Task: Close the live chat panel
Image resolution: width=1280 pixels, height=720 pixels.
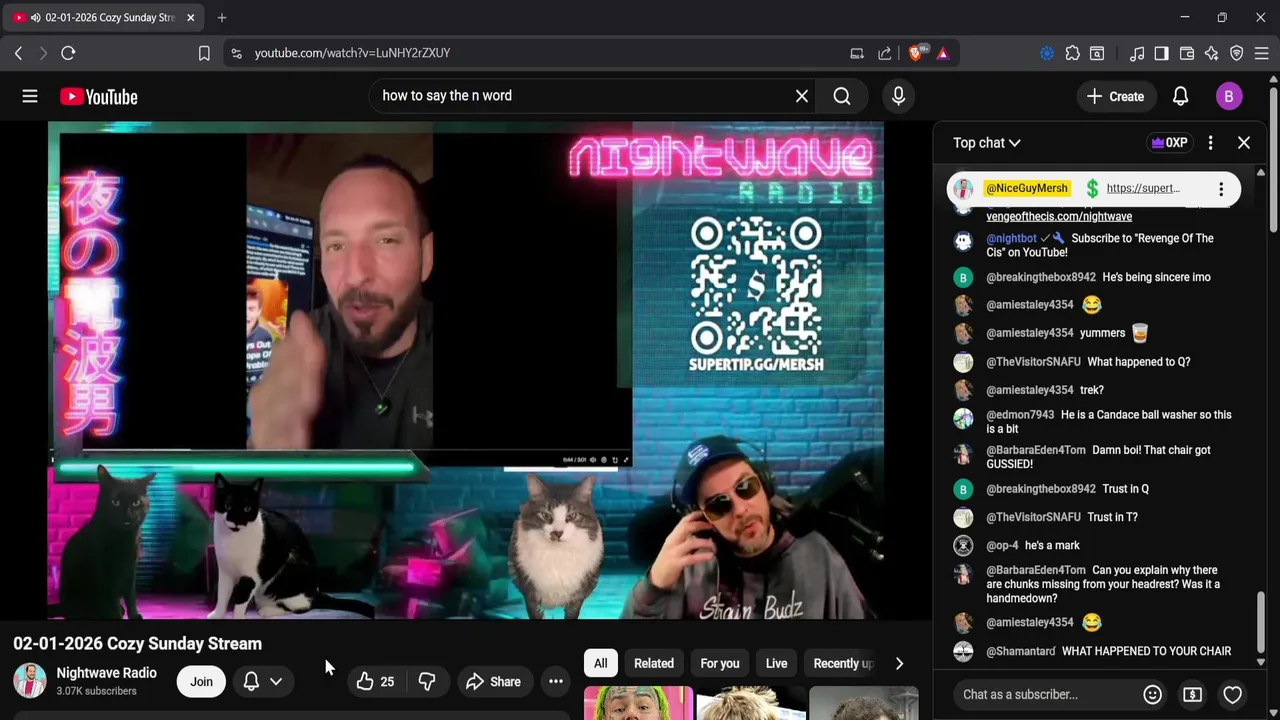Action: pos(1244,143)
